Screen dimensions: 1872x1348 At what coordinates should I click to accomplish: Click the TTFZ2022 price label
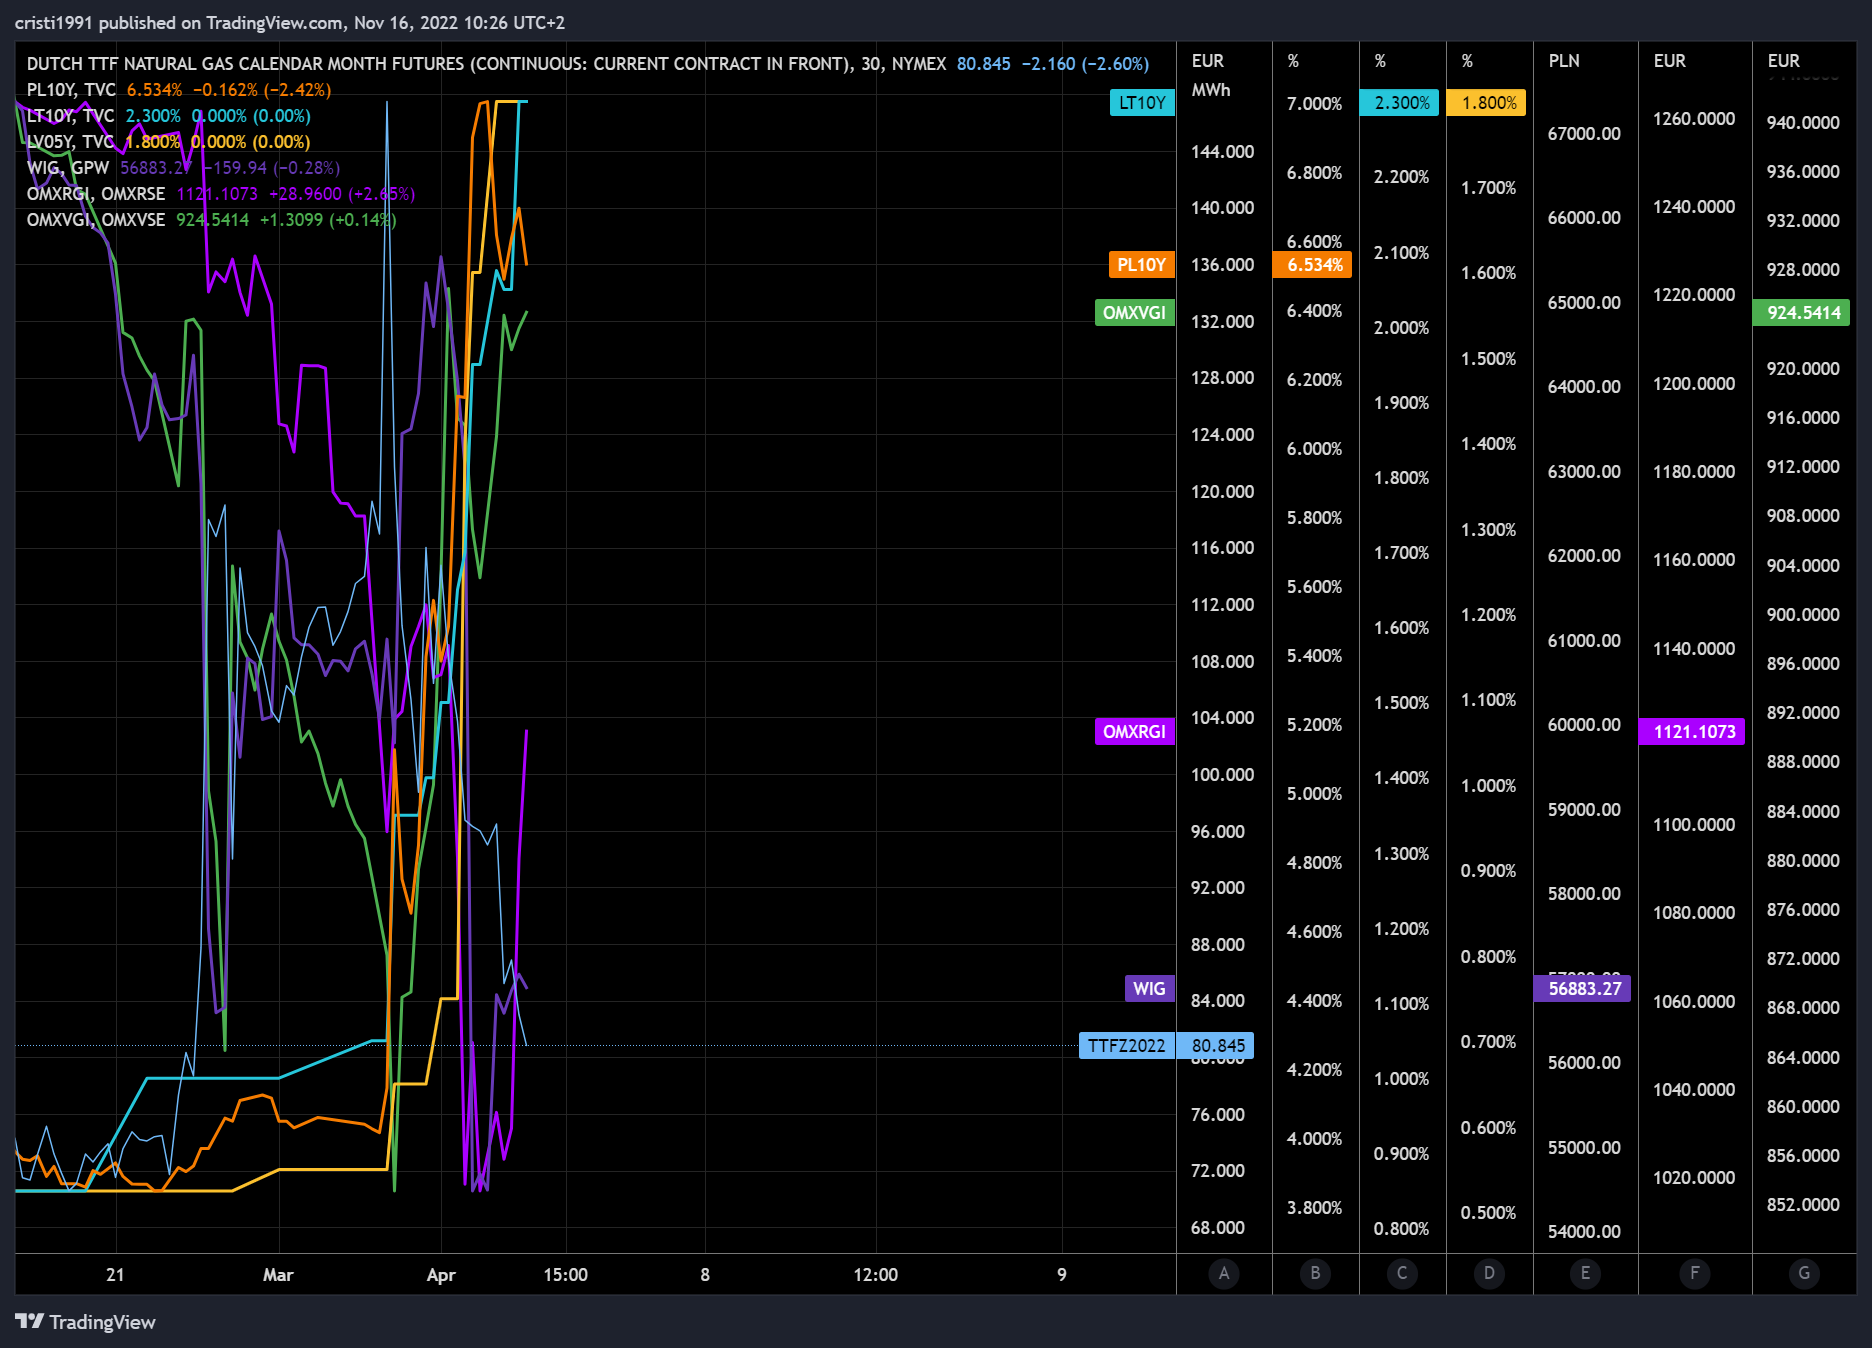click(1128, 1045)
